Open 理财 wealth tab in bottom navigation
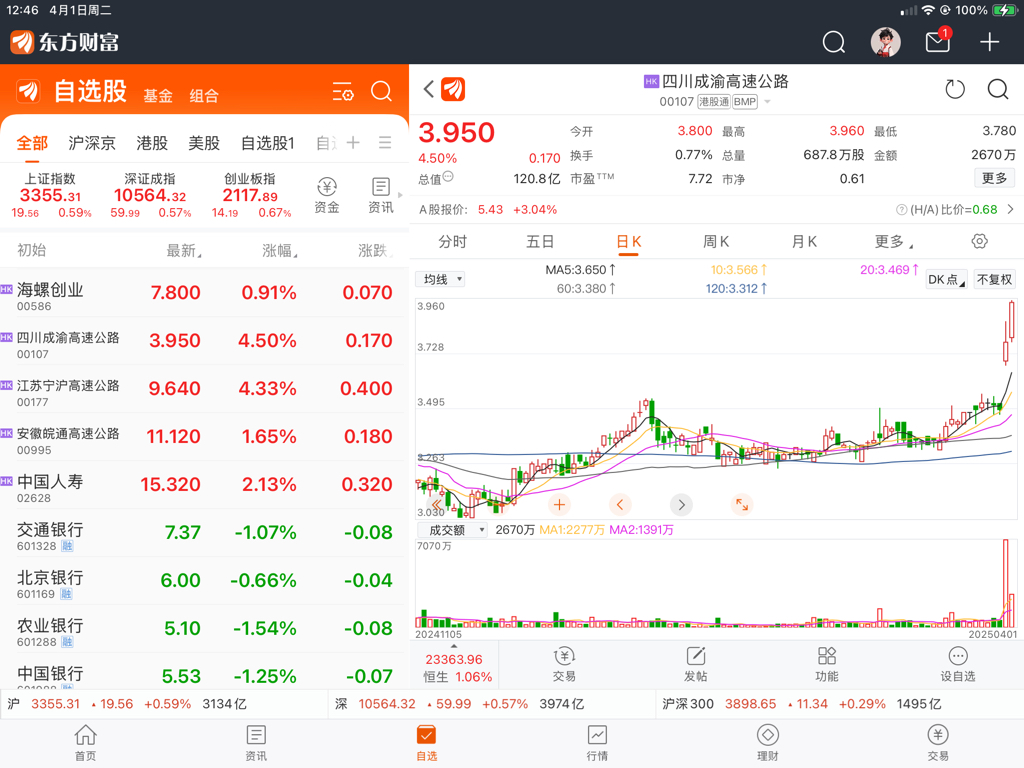The image size is (1024, 768). coord(767,743)
